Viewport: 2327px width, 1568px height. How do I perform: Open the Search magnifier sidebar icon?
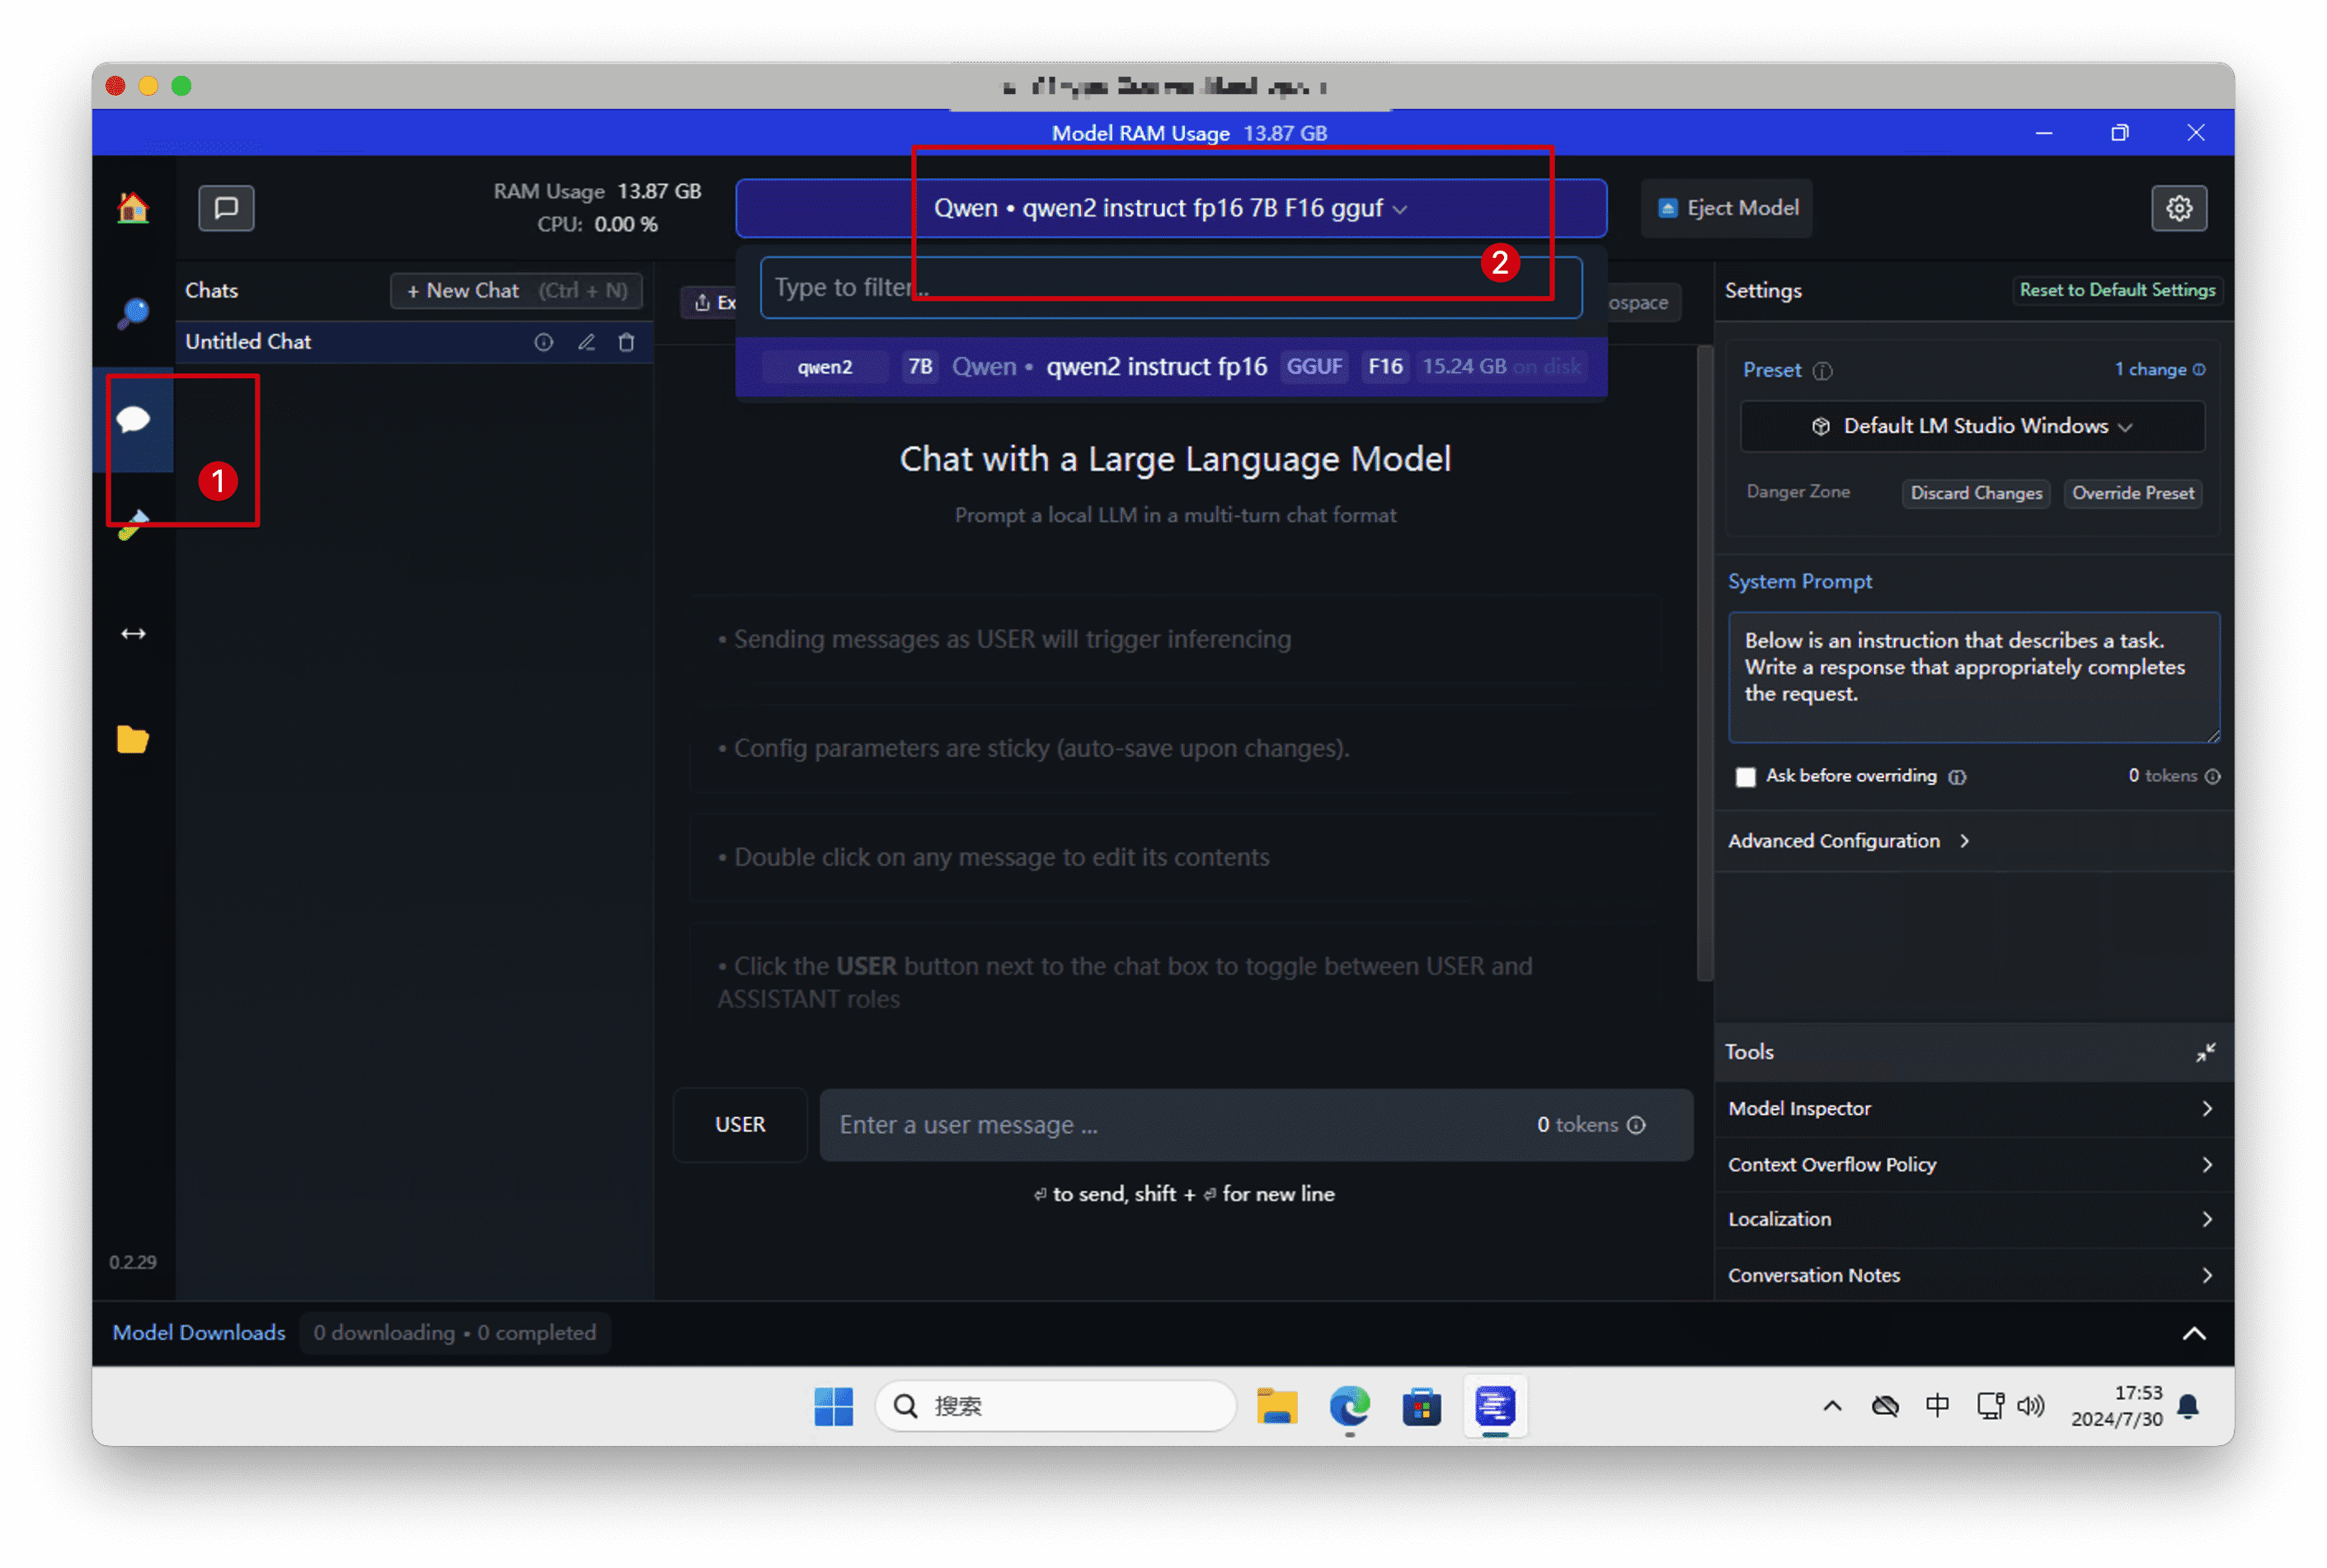click(x=133, y=314)
